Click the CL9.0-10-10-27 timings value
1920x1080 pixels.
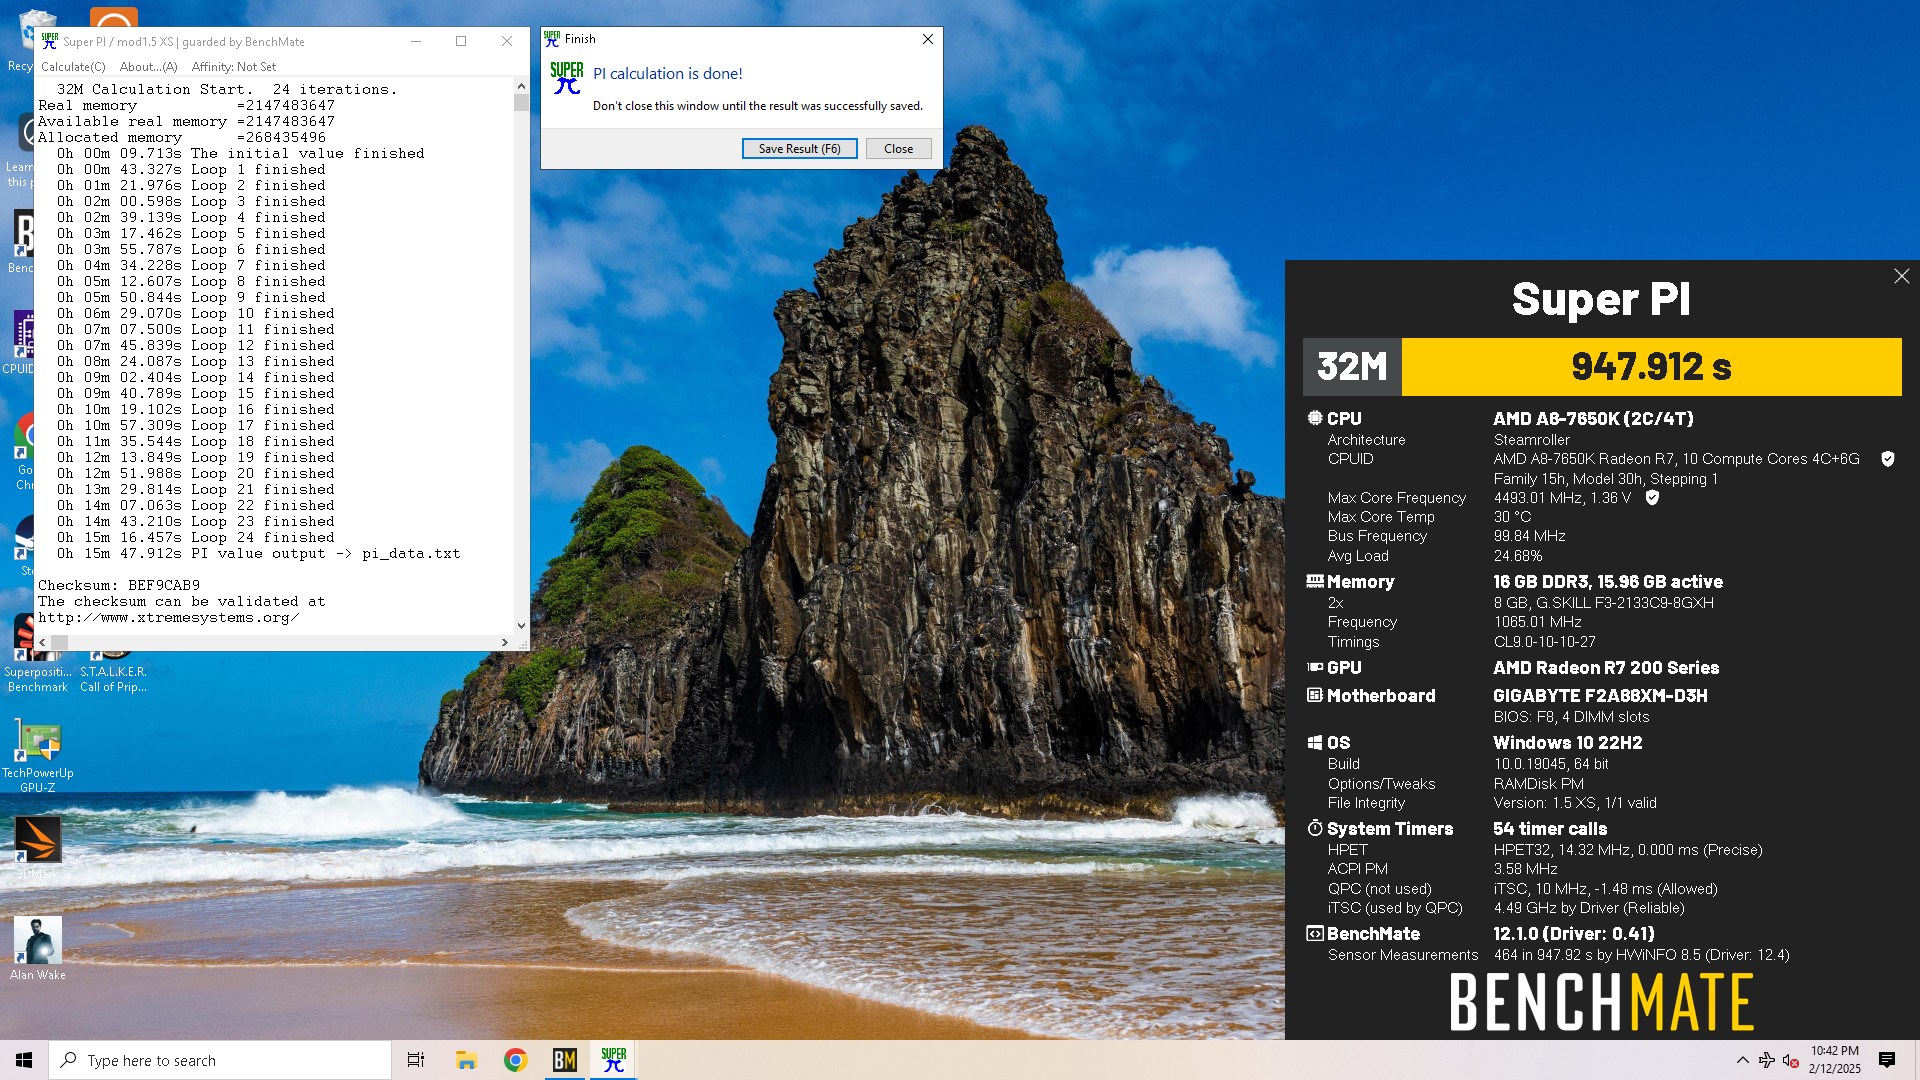pyautogui.click(x=1545, y=641)
